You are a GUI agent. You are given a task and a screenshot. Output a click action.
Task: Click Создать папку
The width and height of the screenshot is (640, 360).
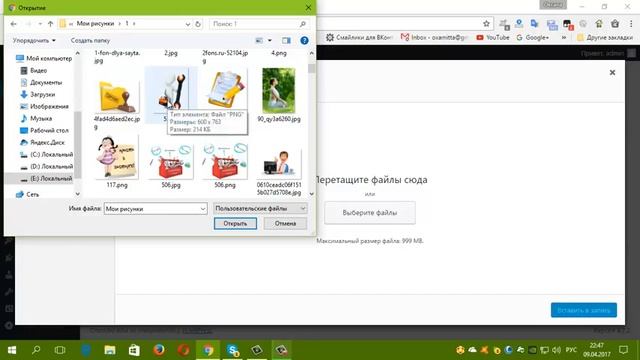90,40
